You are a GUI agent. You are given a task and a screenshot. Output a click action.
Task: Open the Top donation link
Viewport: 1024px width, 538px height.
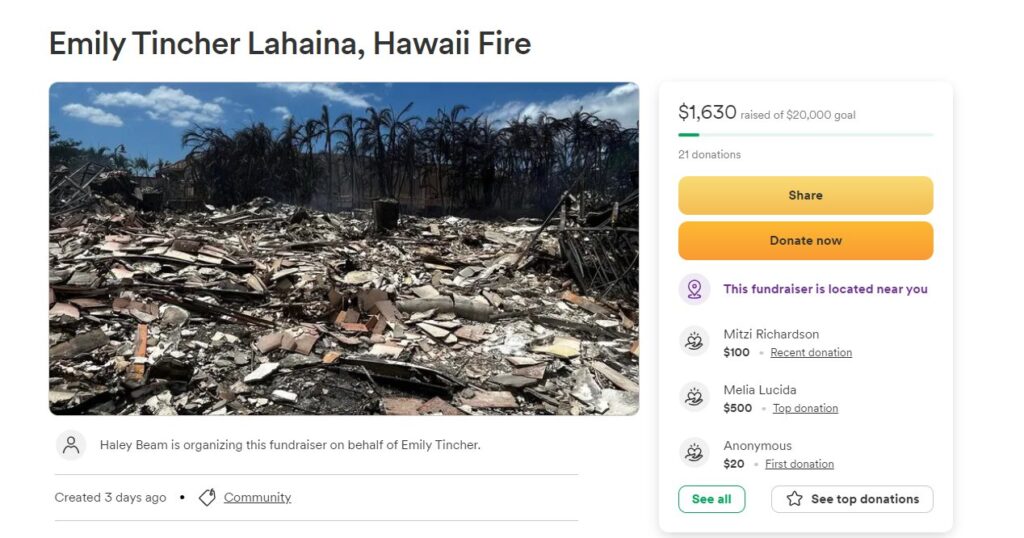pyautogui.click(x=805, y=408)
